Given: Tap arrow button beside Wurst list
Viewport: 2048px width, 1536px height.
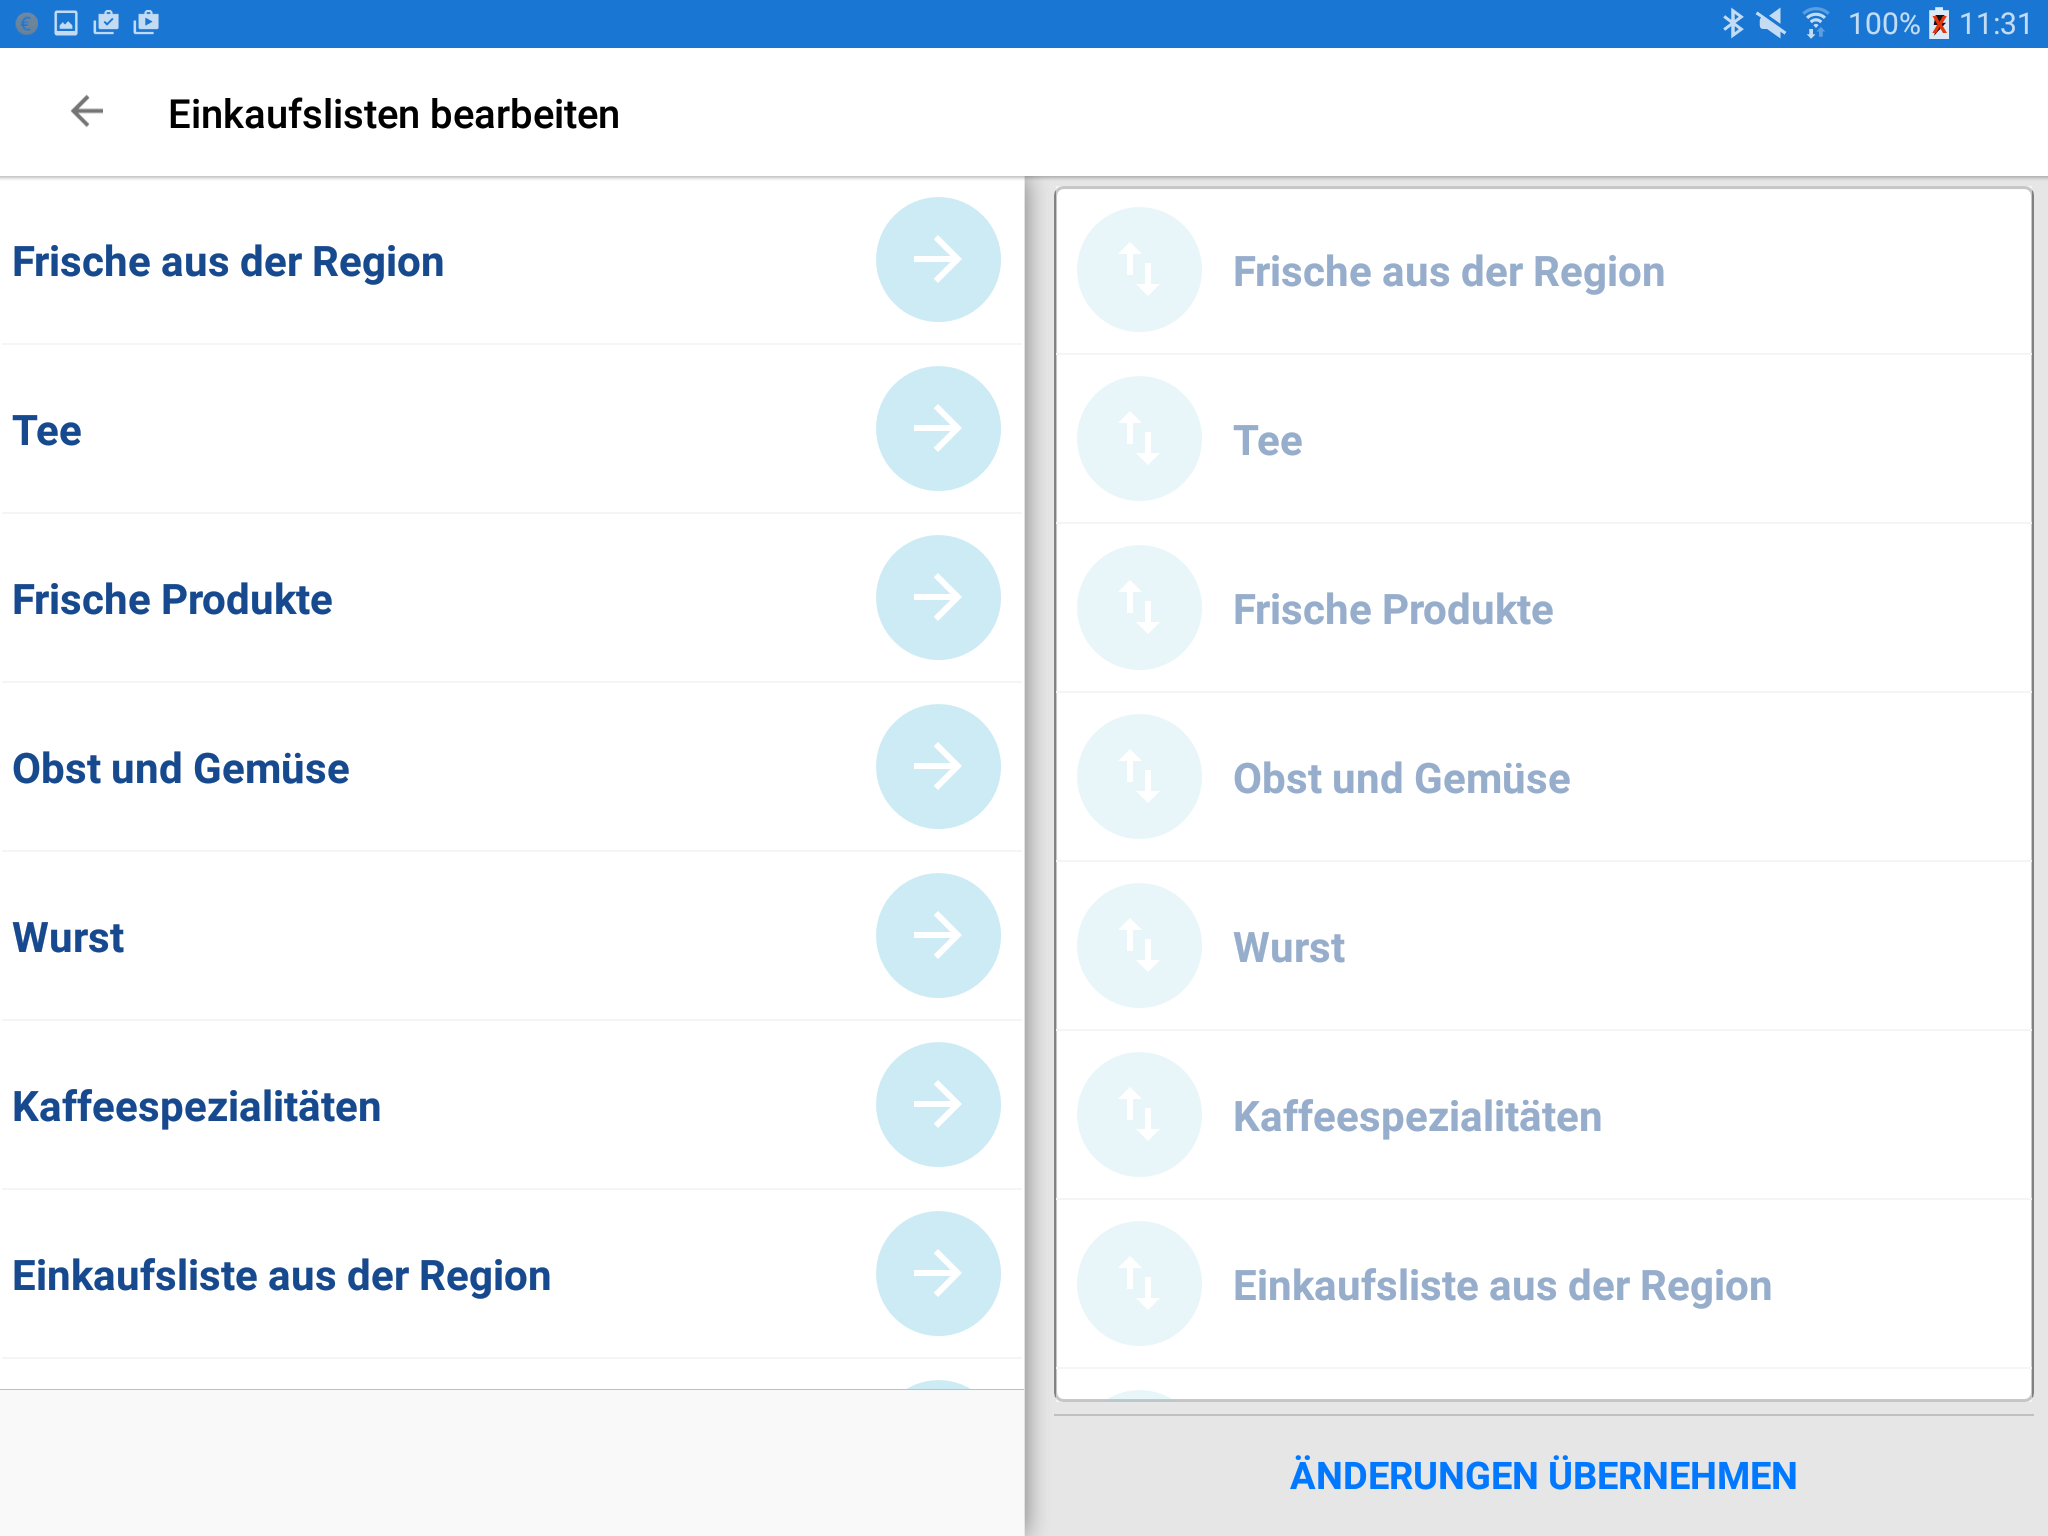Looking at the screenshot, I should (937, 936).
